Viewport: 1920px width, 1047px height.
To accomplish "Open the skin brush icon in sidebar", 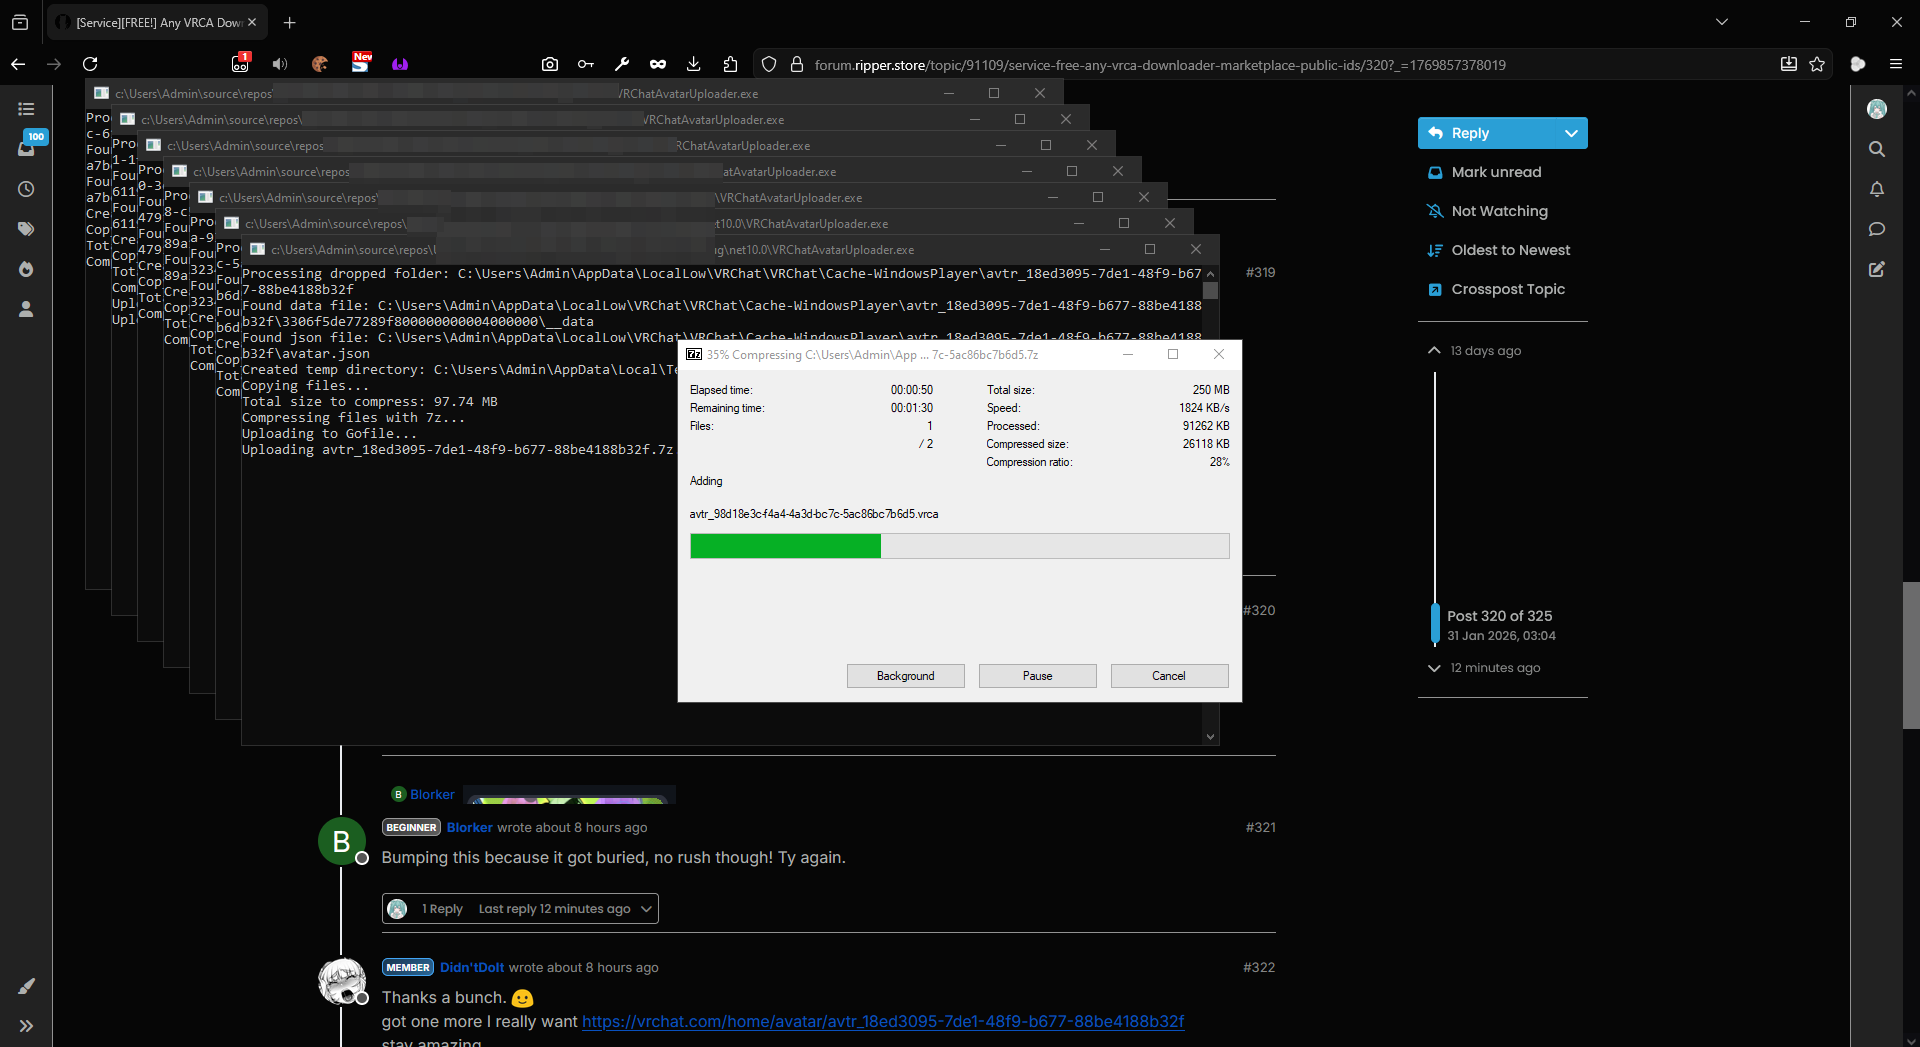I will 26,986.
